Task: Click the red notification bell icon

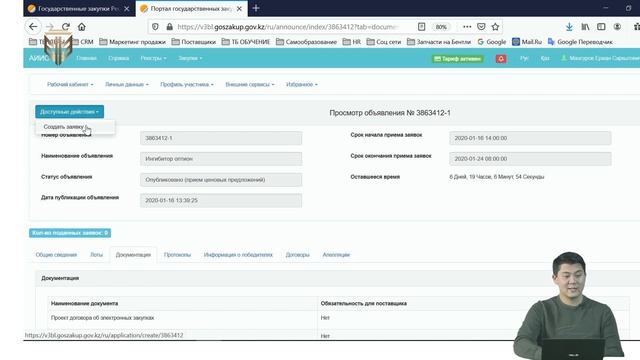Action: [501, 59]
